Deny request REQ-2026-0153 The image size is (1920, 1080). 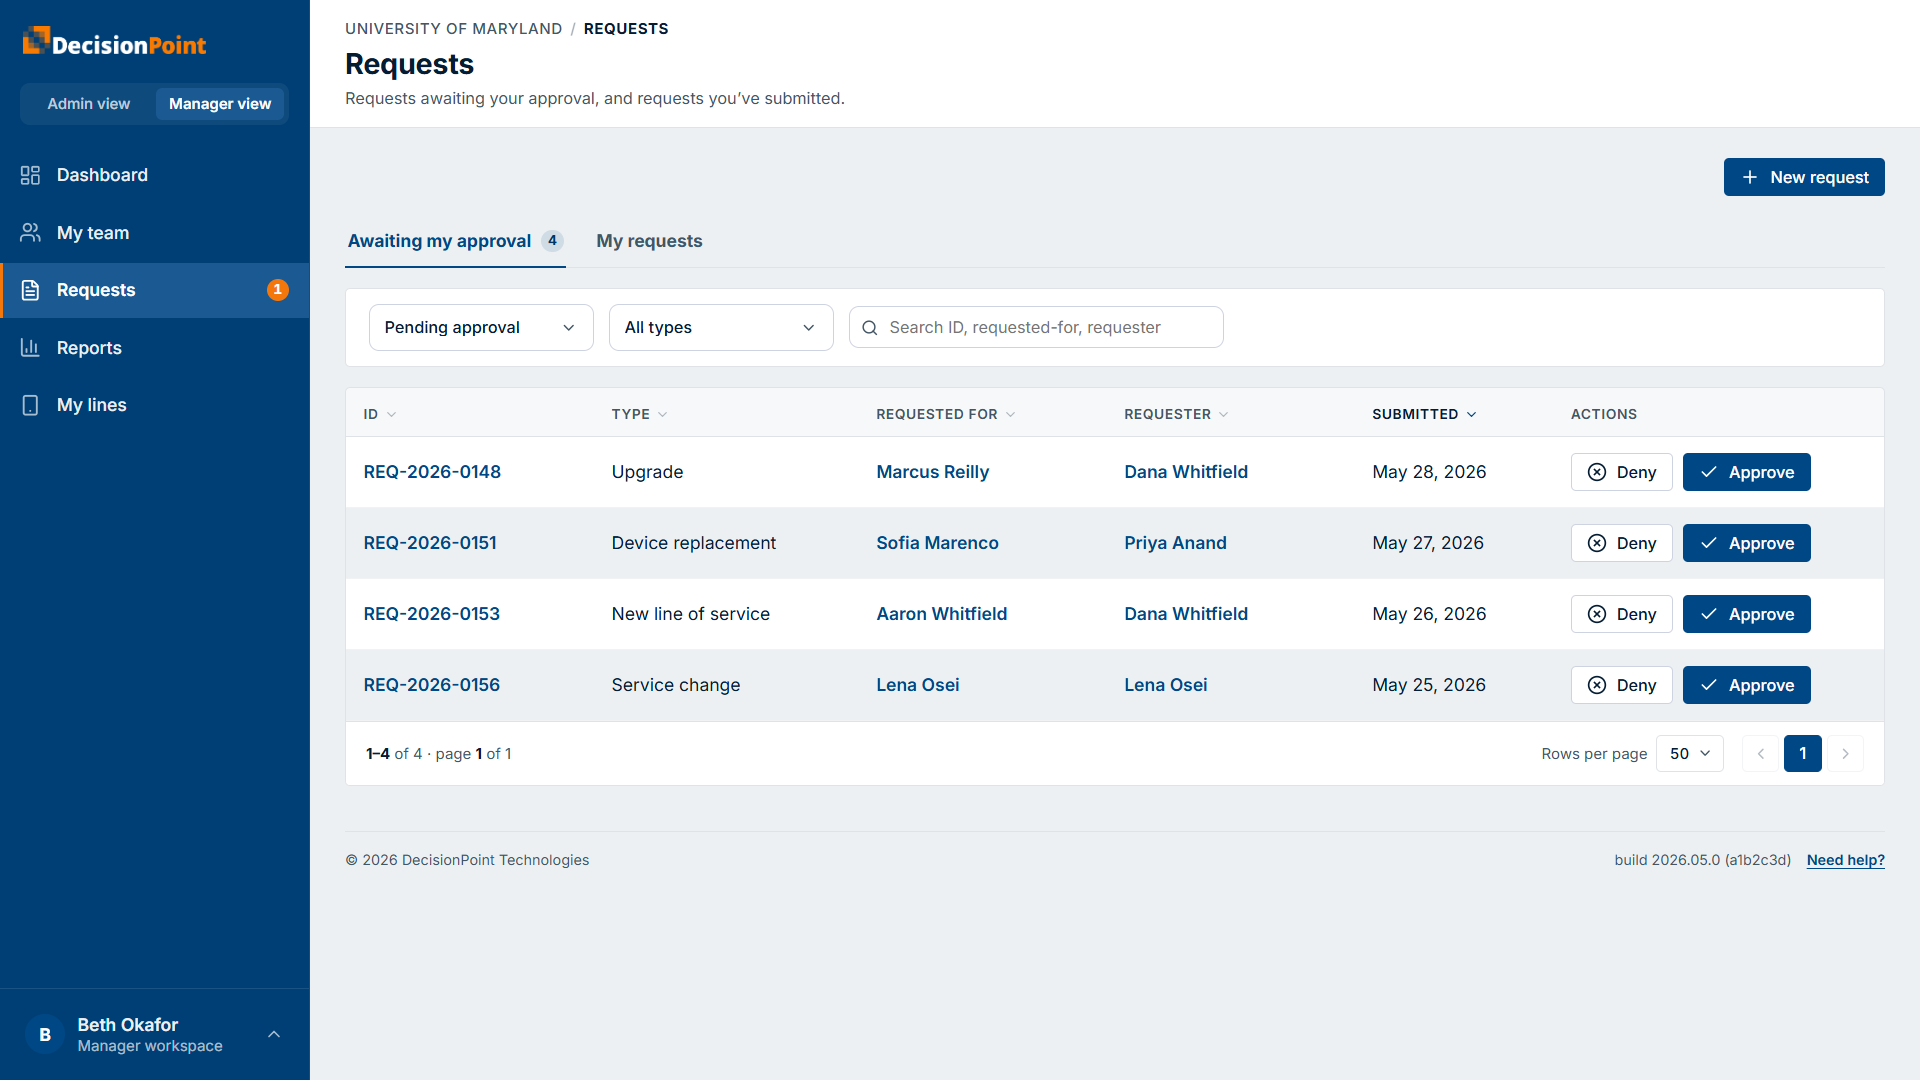pyautogui.click(x=1621, y=614)
